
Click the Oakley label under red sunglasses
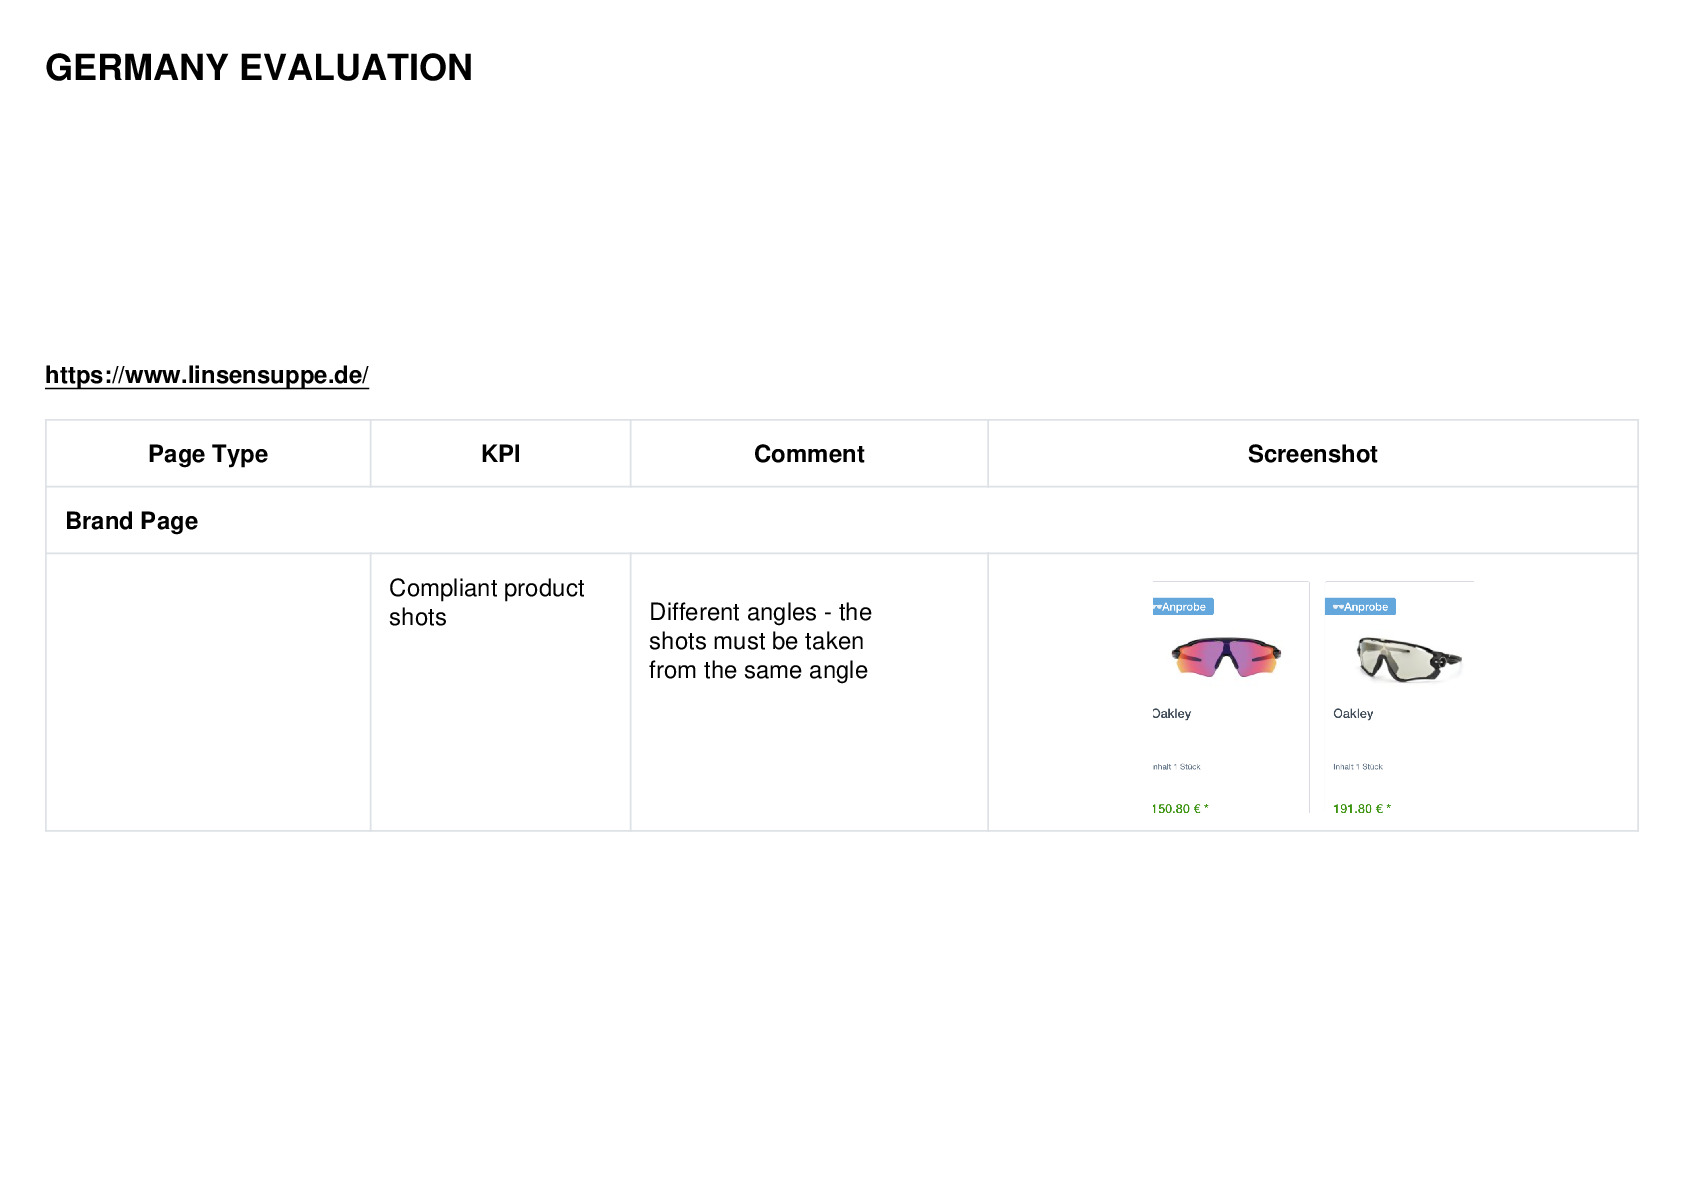1172,714
